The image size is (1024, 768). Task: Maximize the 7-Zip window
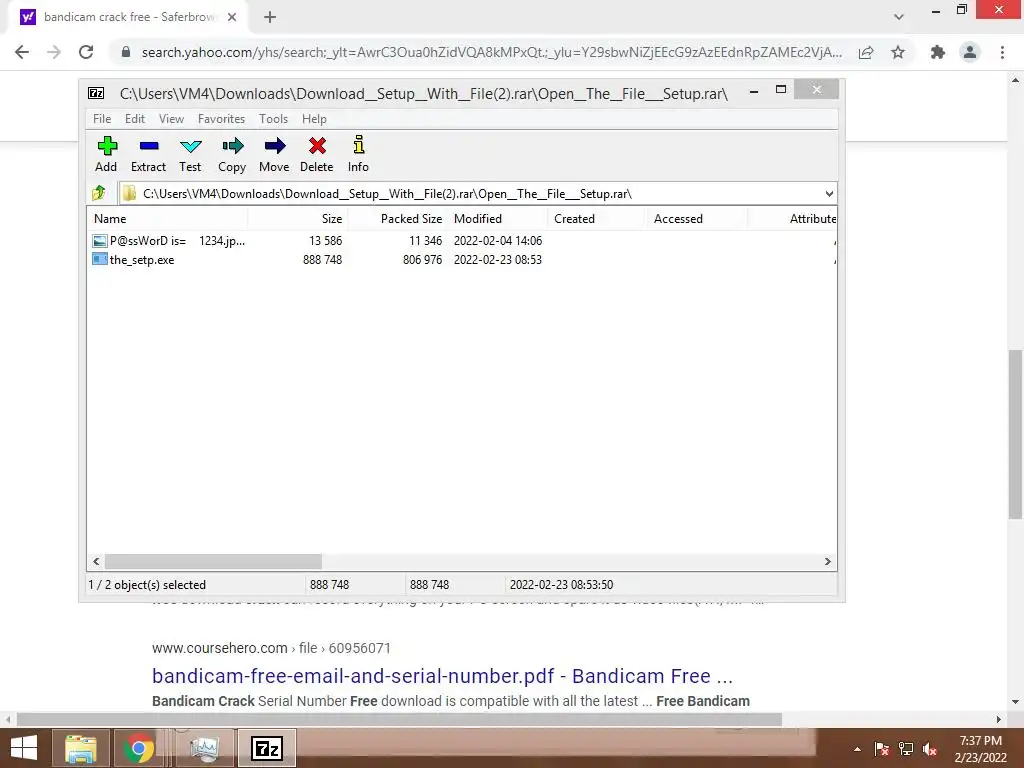tap(780, 89)
